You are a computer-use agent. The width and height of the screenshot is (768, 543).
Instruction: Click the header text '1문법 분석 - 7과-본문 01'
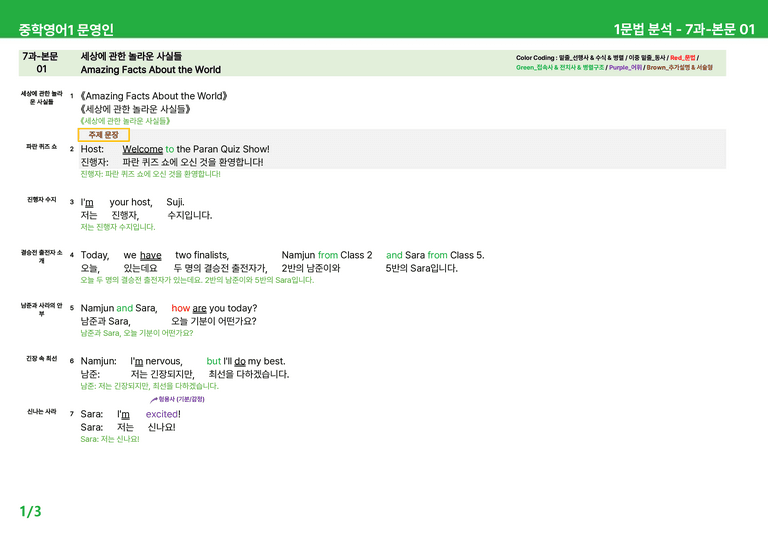pos(684,29)
